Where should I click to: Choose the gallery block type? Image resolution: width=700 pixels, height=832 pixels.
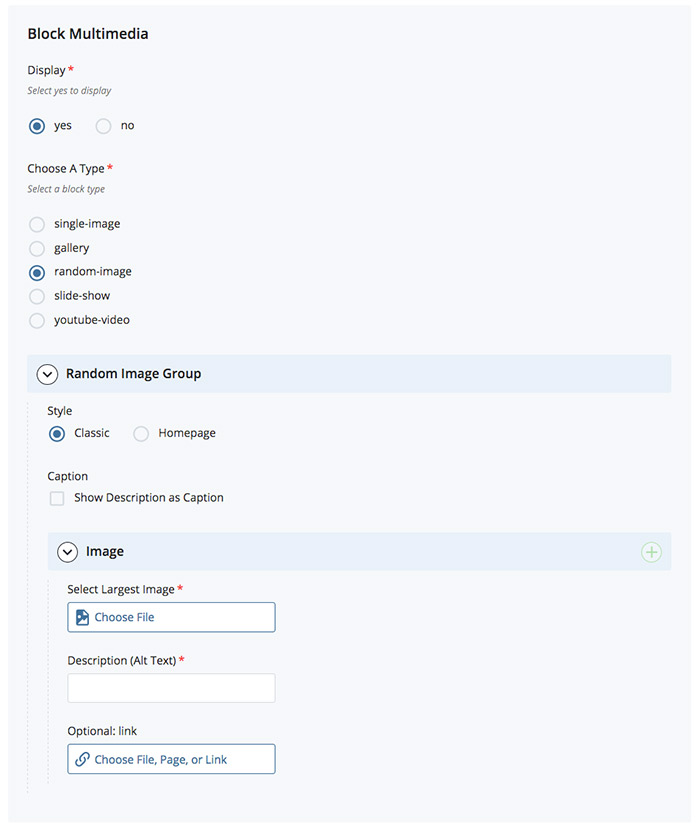pyautogui.click(x=37, y=248)
